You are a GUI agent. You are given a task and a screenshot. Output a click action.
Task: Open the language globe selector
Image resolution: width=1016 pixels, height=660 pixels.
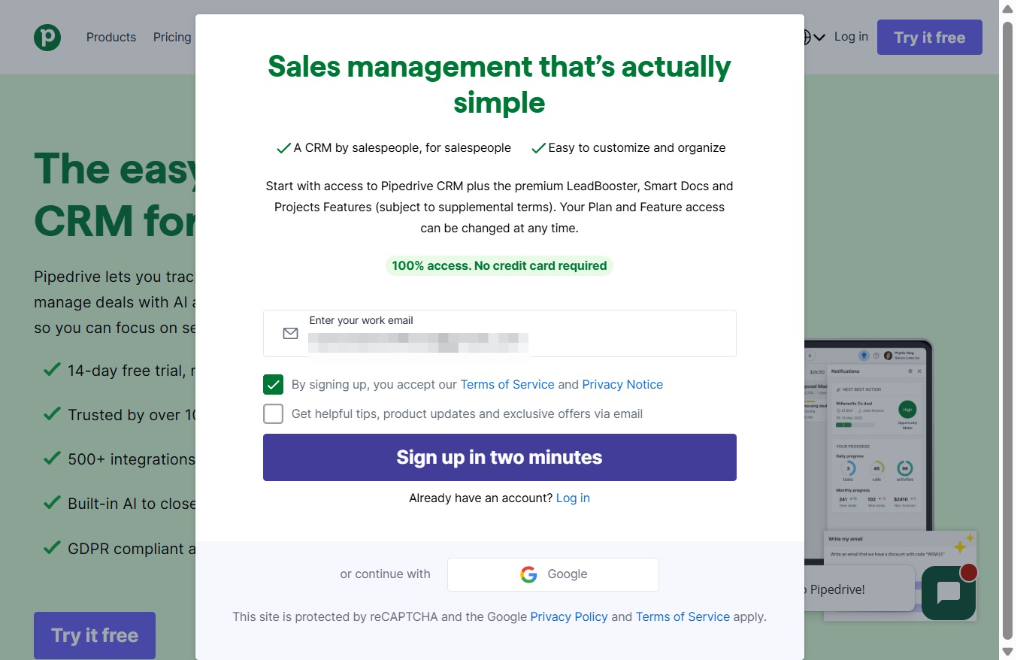(x=814, y=37)
